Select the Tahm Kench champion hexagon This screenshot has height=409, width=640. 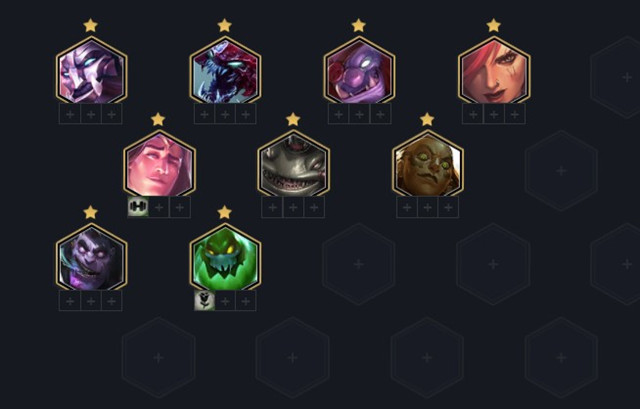coord(293,165)
